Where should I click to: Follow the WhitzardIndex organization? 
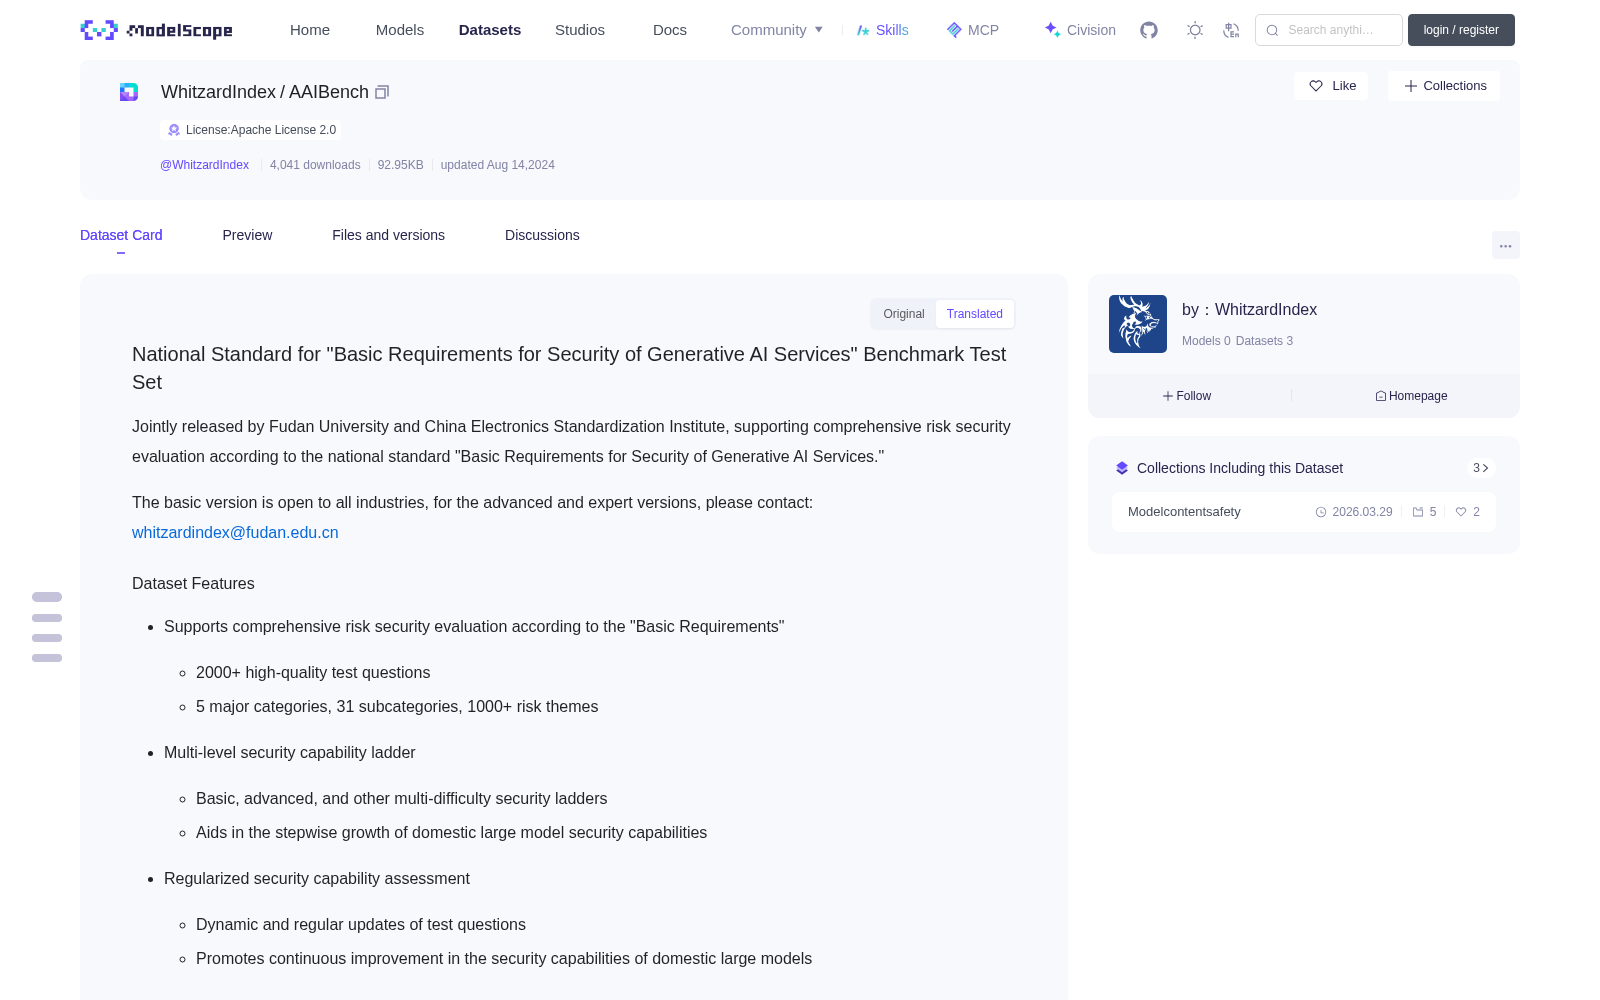1187,396
